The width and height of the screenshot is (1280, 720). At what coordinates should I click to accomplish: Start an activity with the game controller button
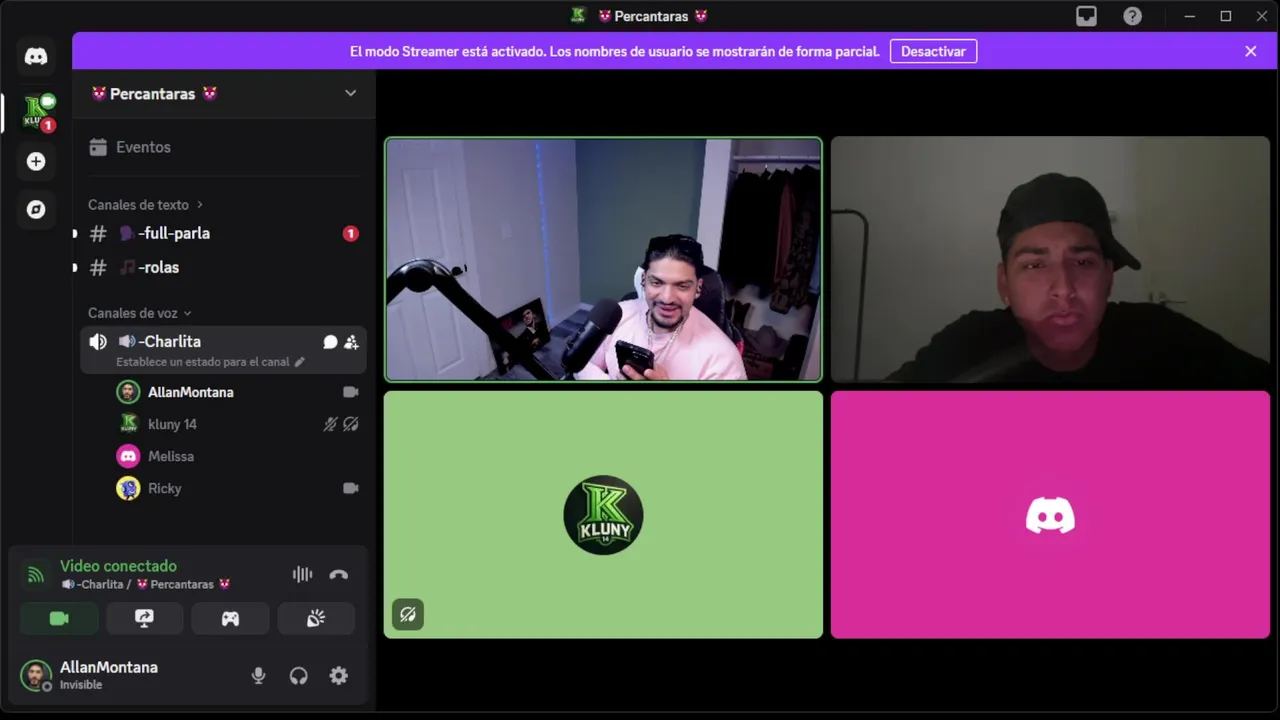click(230, 619)
